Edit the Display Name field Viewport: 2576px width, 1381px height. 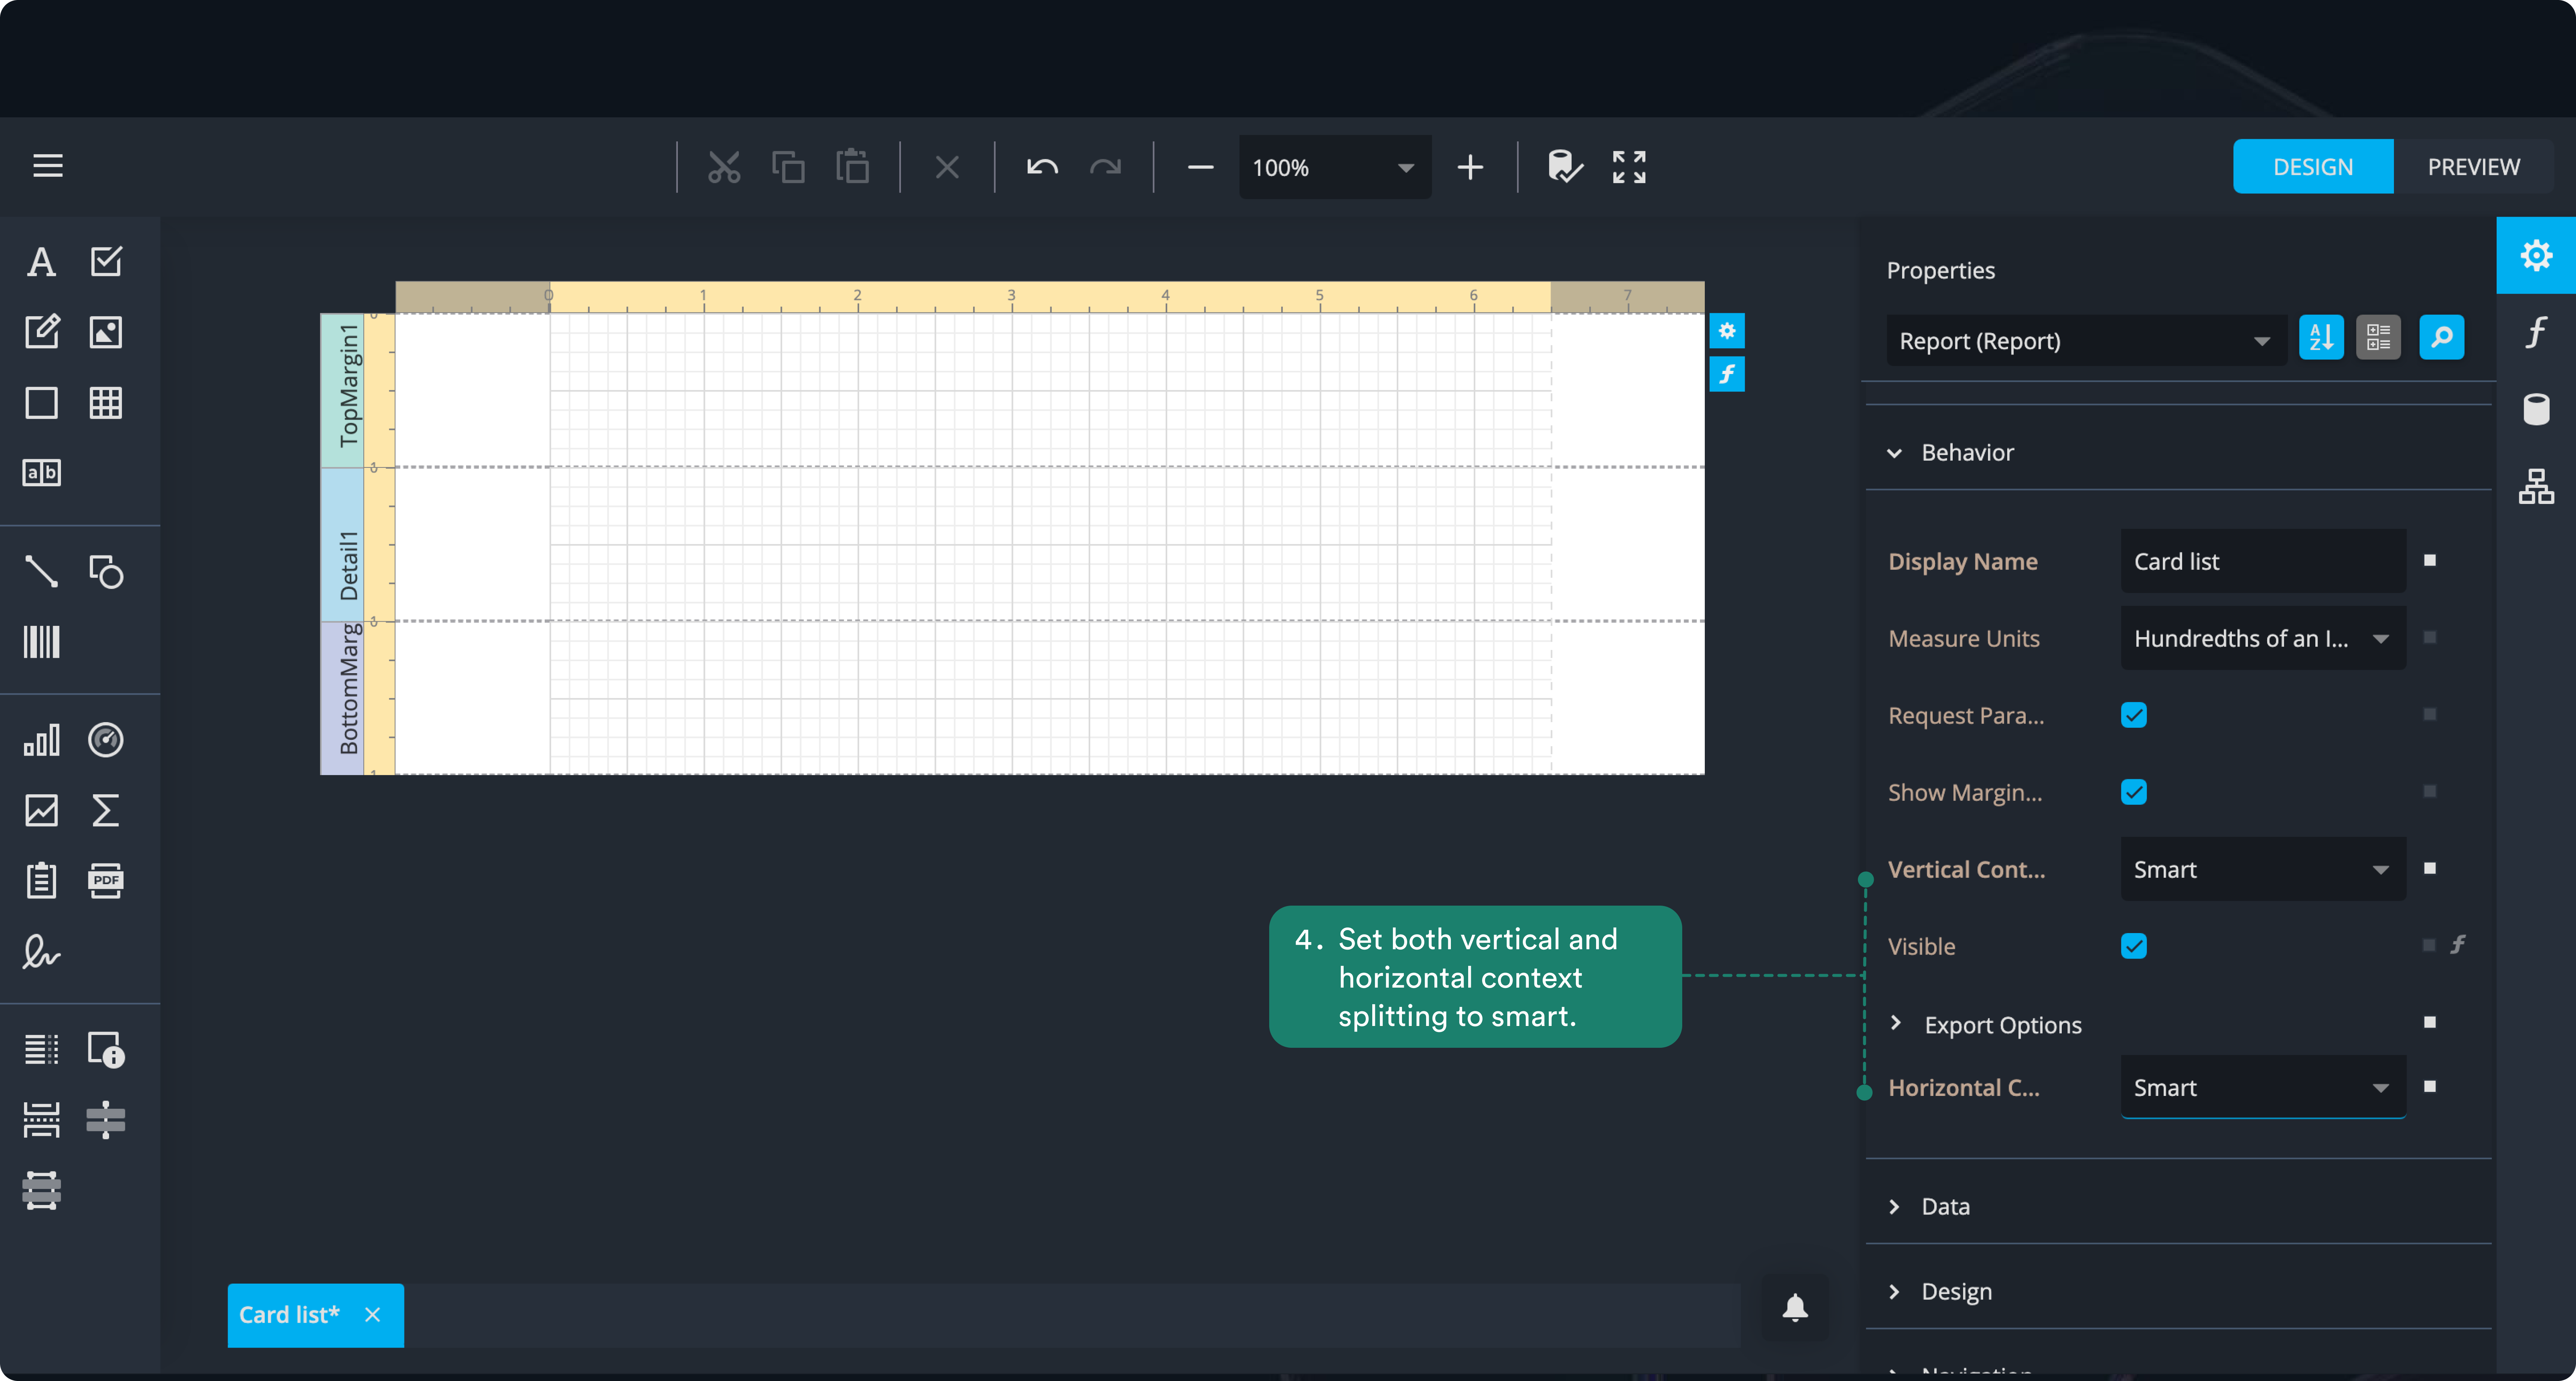pyautogui.click(x=2263, y=562)
